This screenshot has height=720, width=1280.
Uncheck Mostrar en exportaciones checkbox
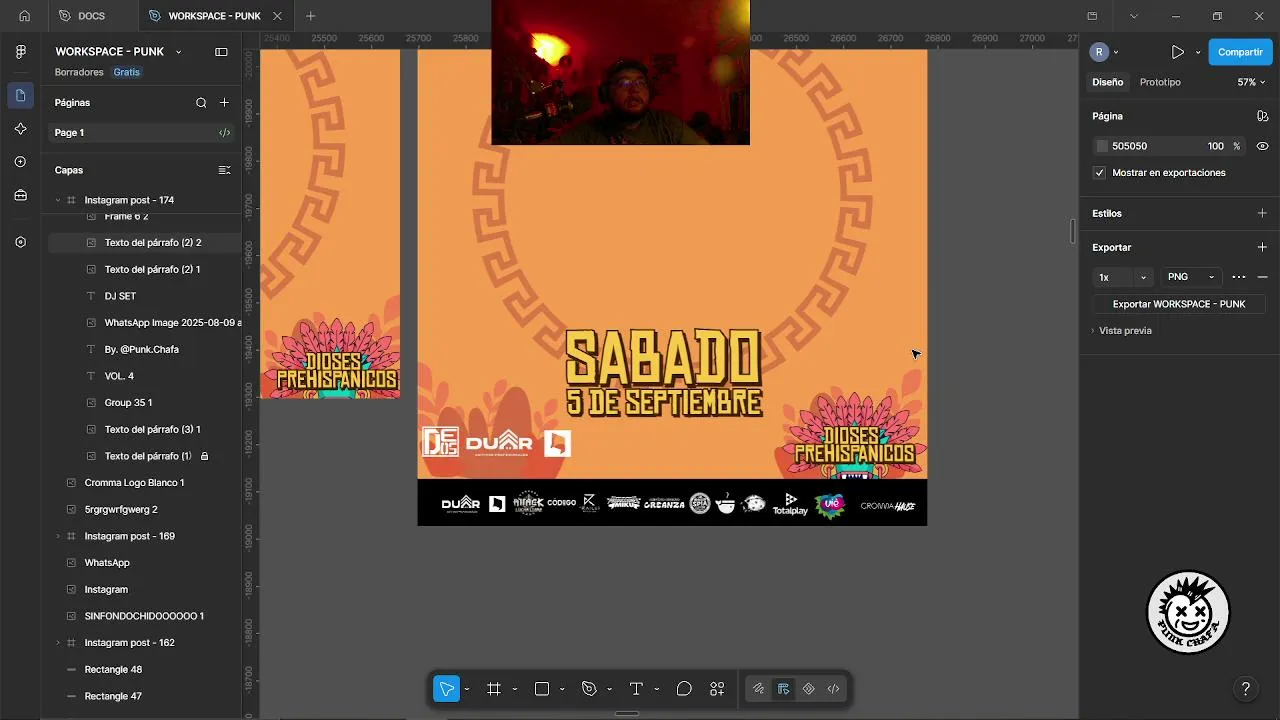(x=1100, y=173)
